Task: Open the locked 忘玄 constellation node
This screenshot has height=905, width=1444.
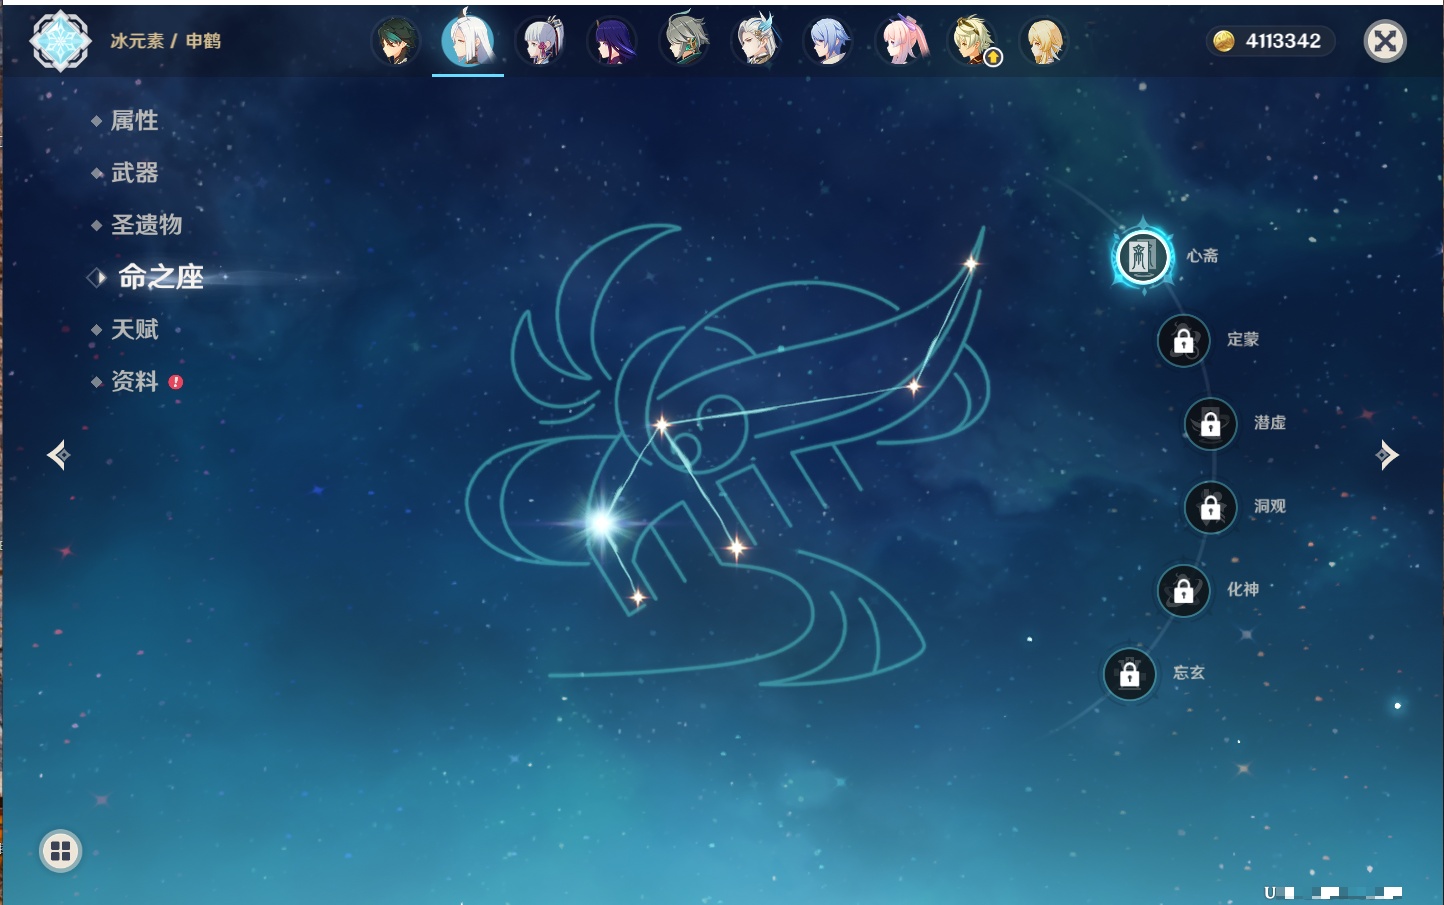Action: coord(1129,675)
